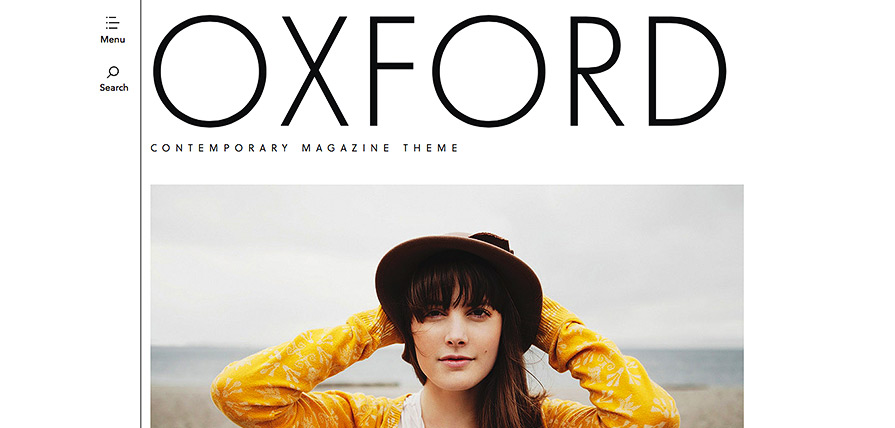Open the hamburger Menu icon
The width and height of the screenshot is (895, 428).
click(x=112, y=23)
